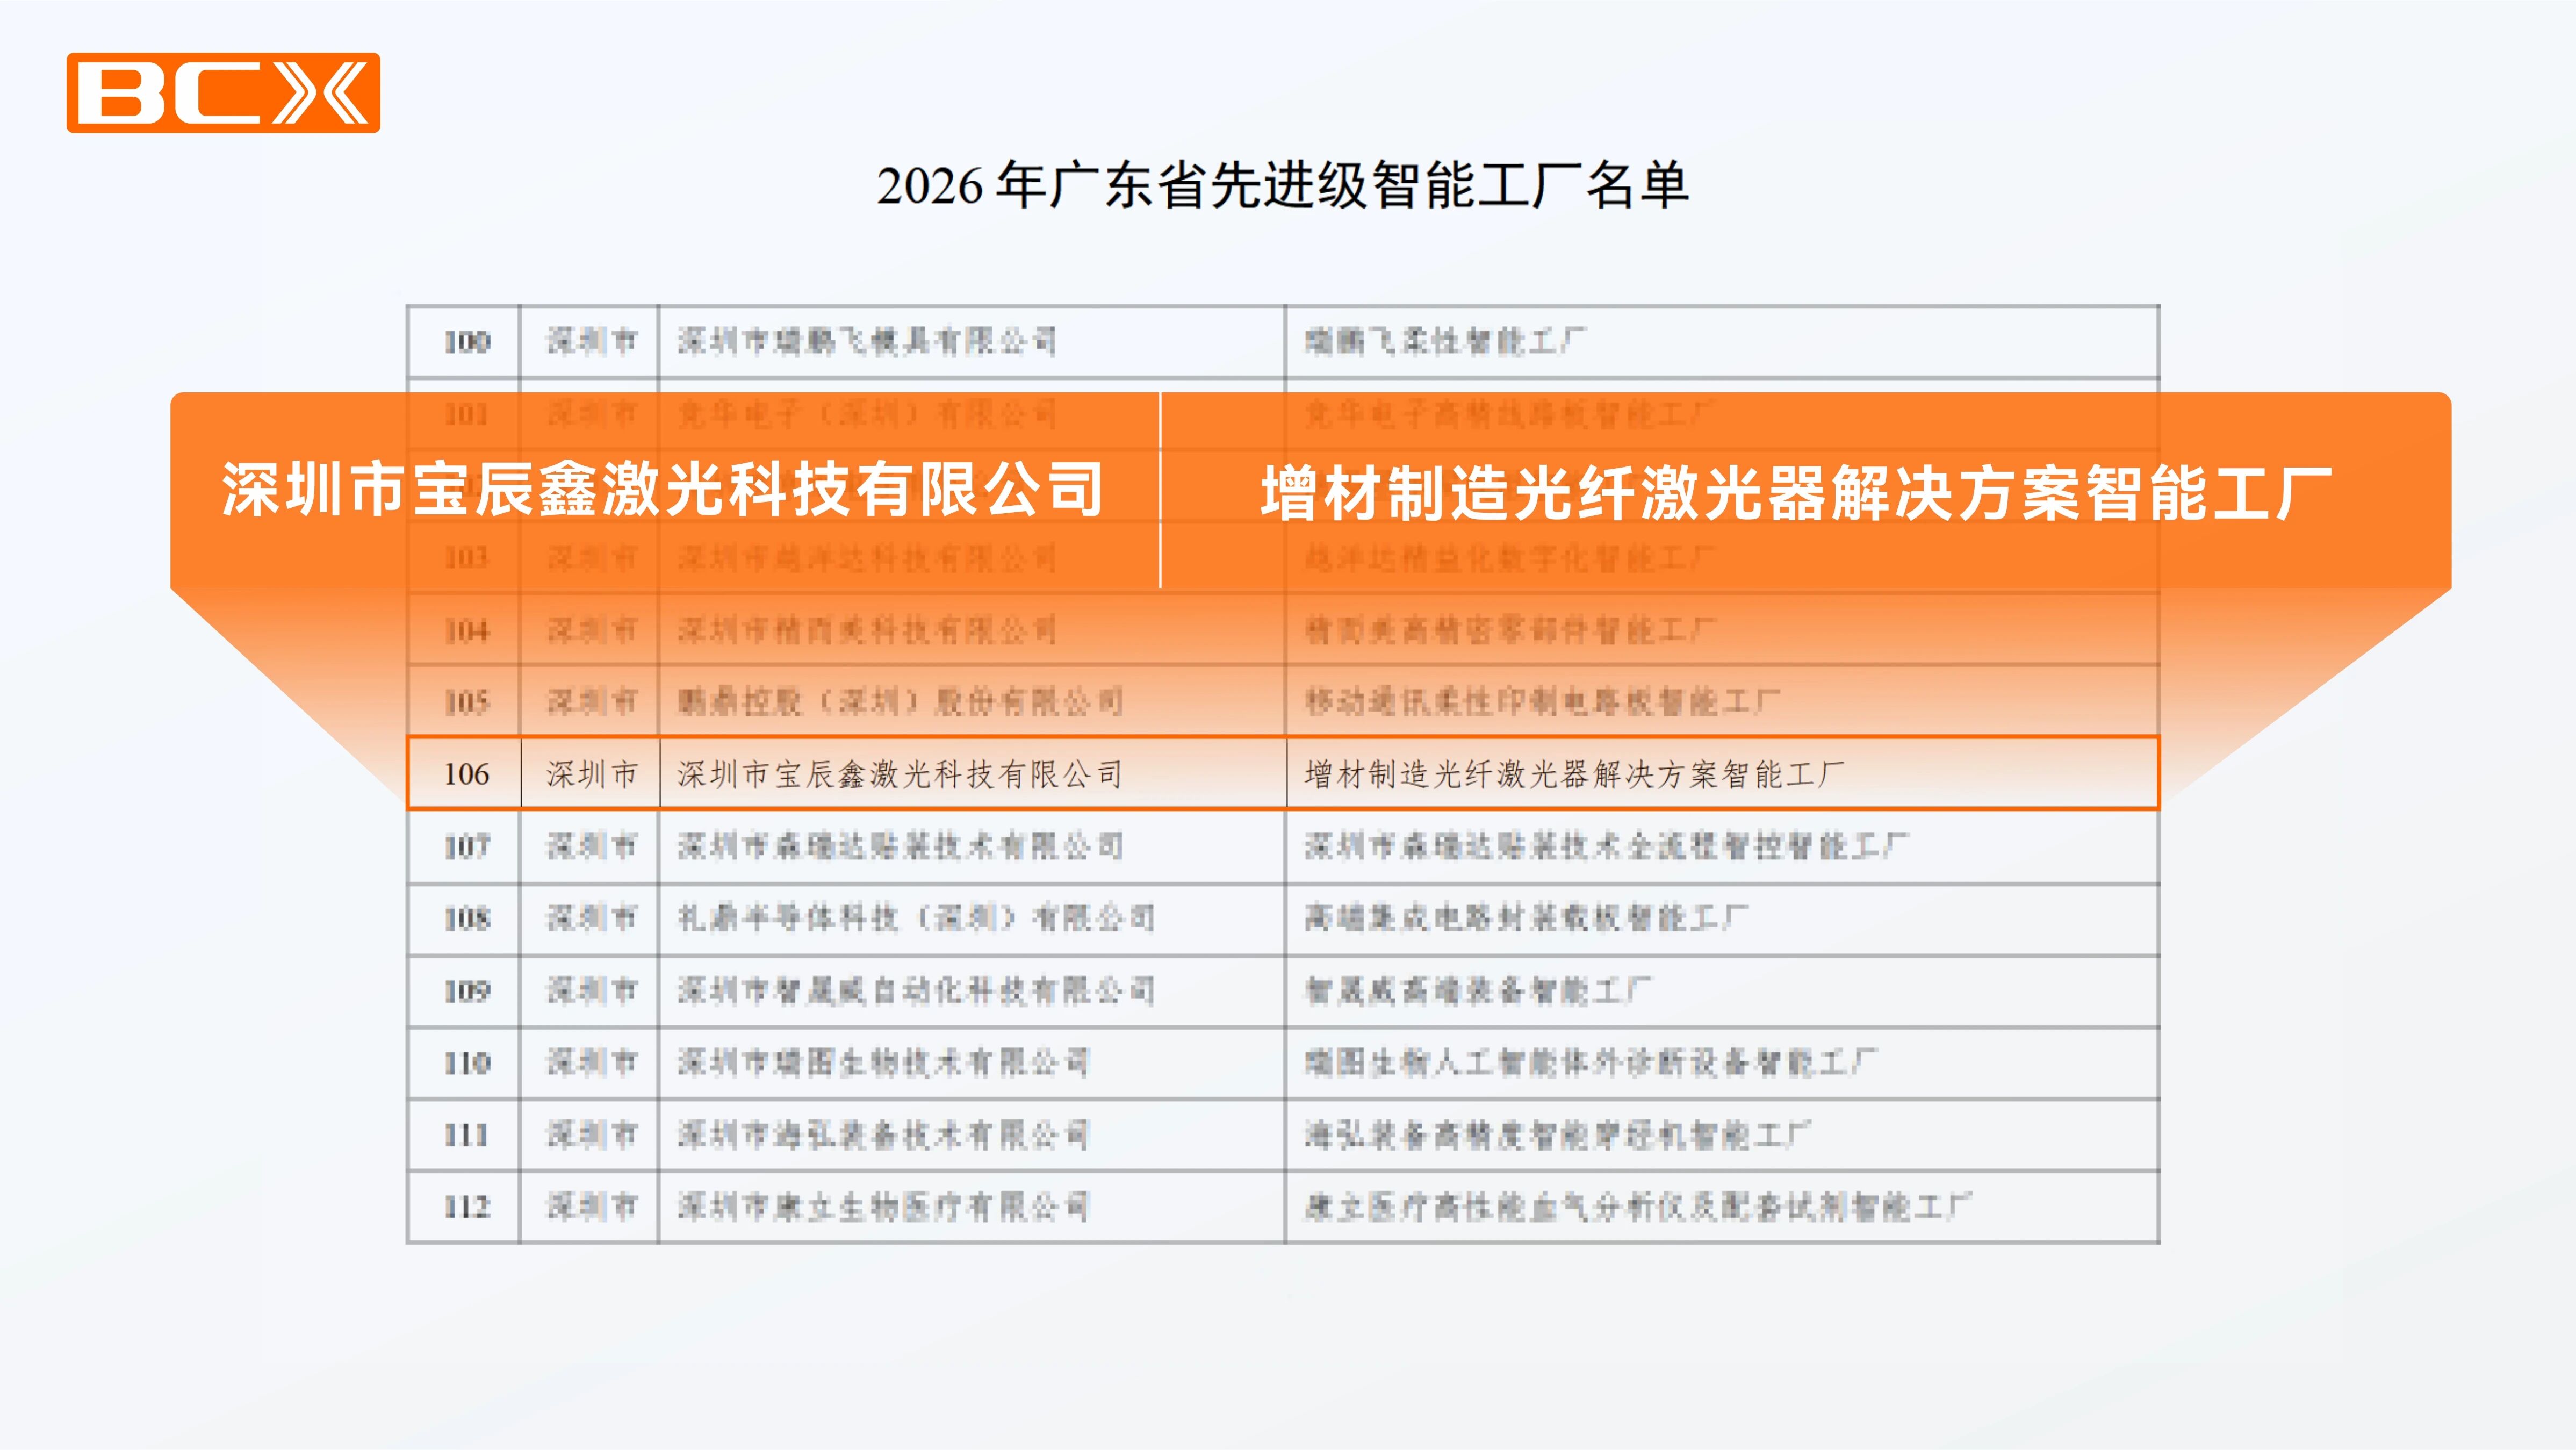Click the 深圳市 city cell in row 106
2576x1450 pixels.
pyautogui.click(x=591, y=774)
